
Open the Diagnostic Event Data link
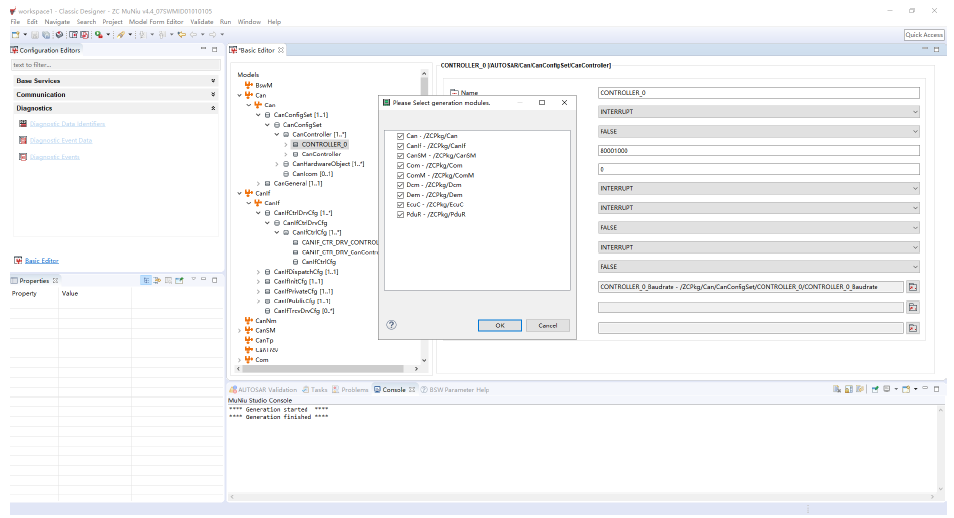pyautogui.click(x=61, y=141)
